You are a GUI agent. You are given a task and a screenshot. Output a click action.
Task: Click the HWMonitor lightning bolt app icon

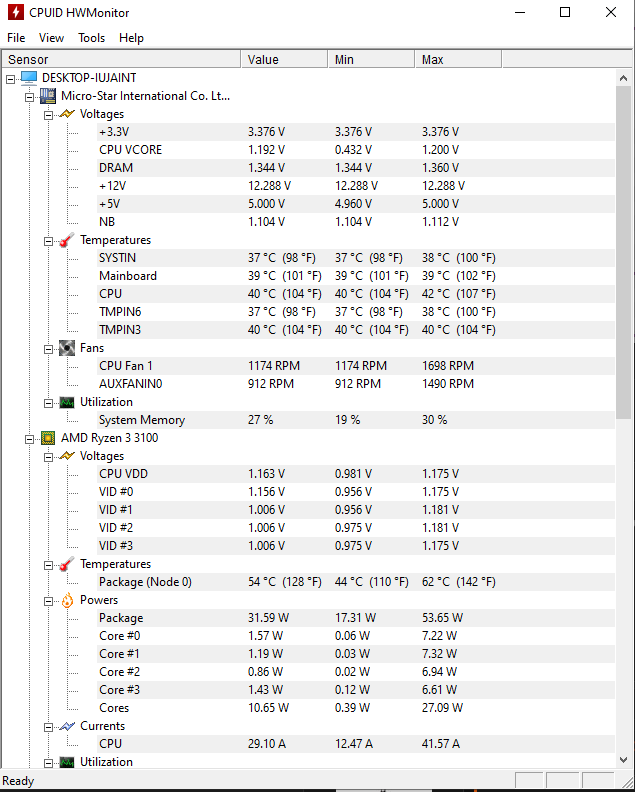click(15, 12)
